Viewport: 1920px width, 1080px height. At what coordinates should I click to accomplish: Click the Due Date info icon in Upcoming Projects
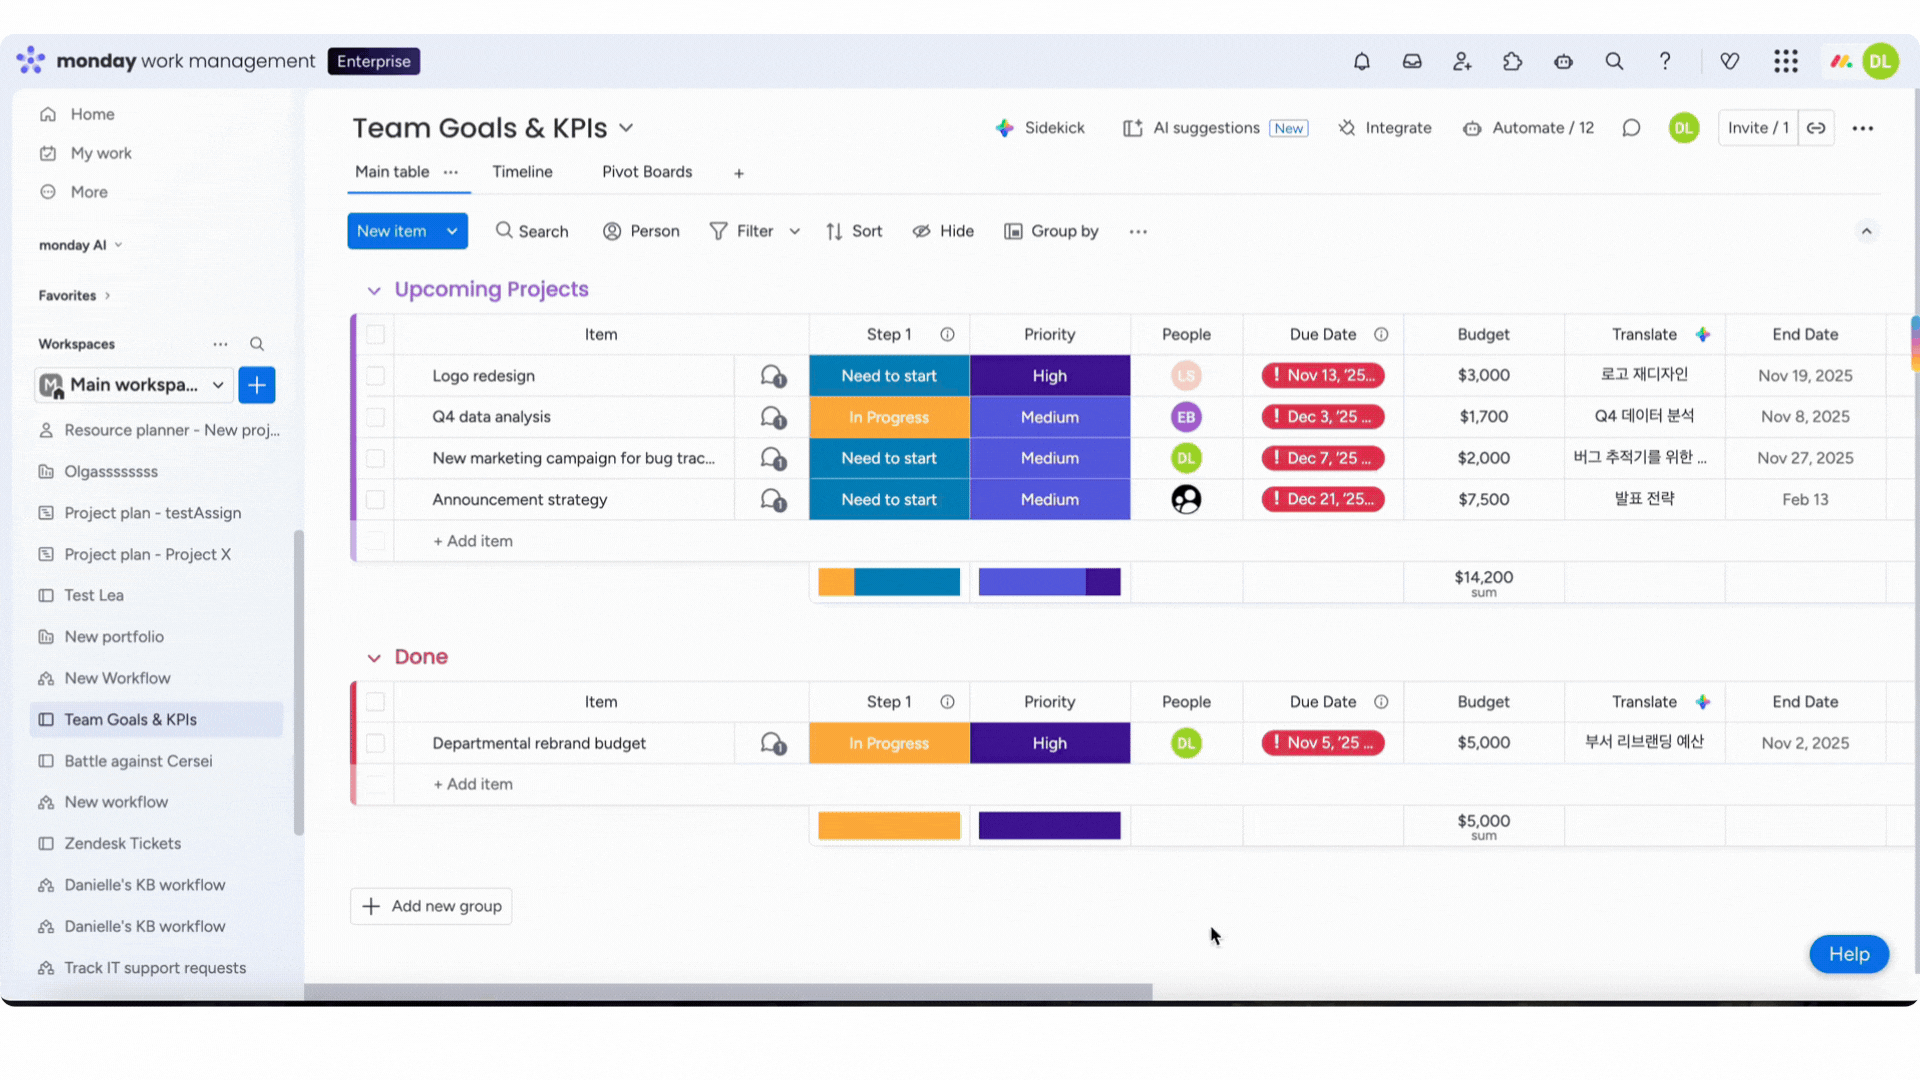coord(1381,335)
